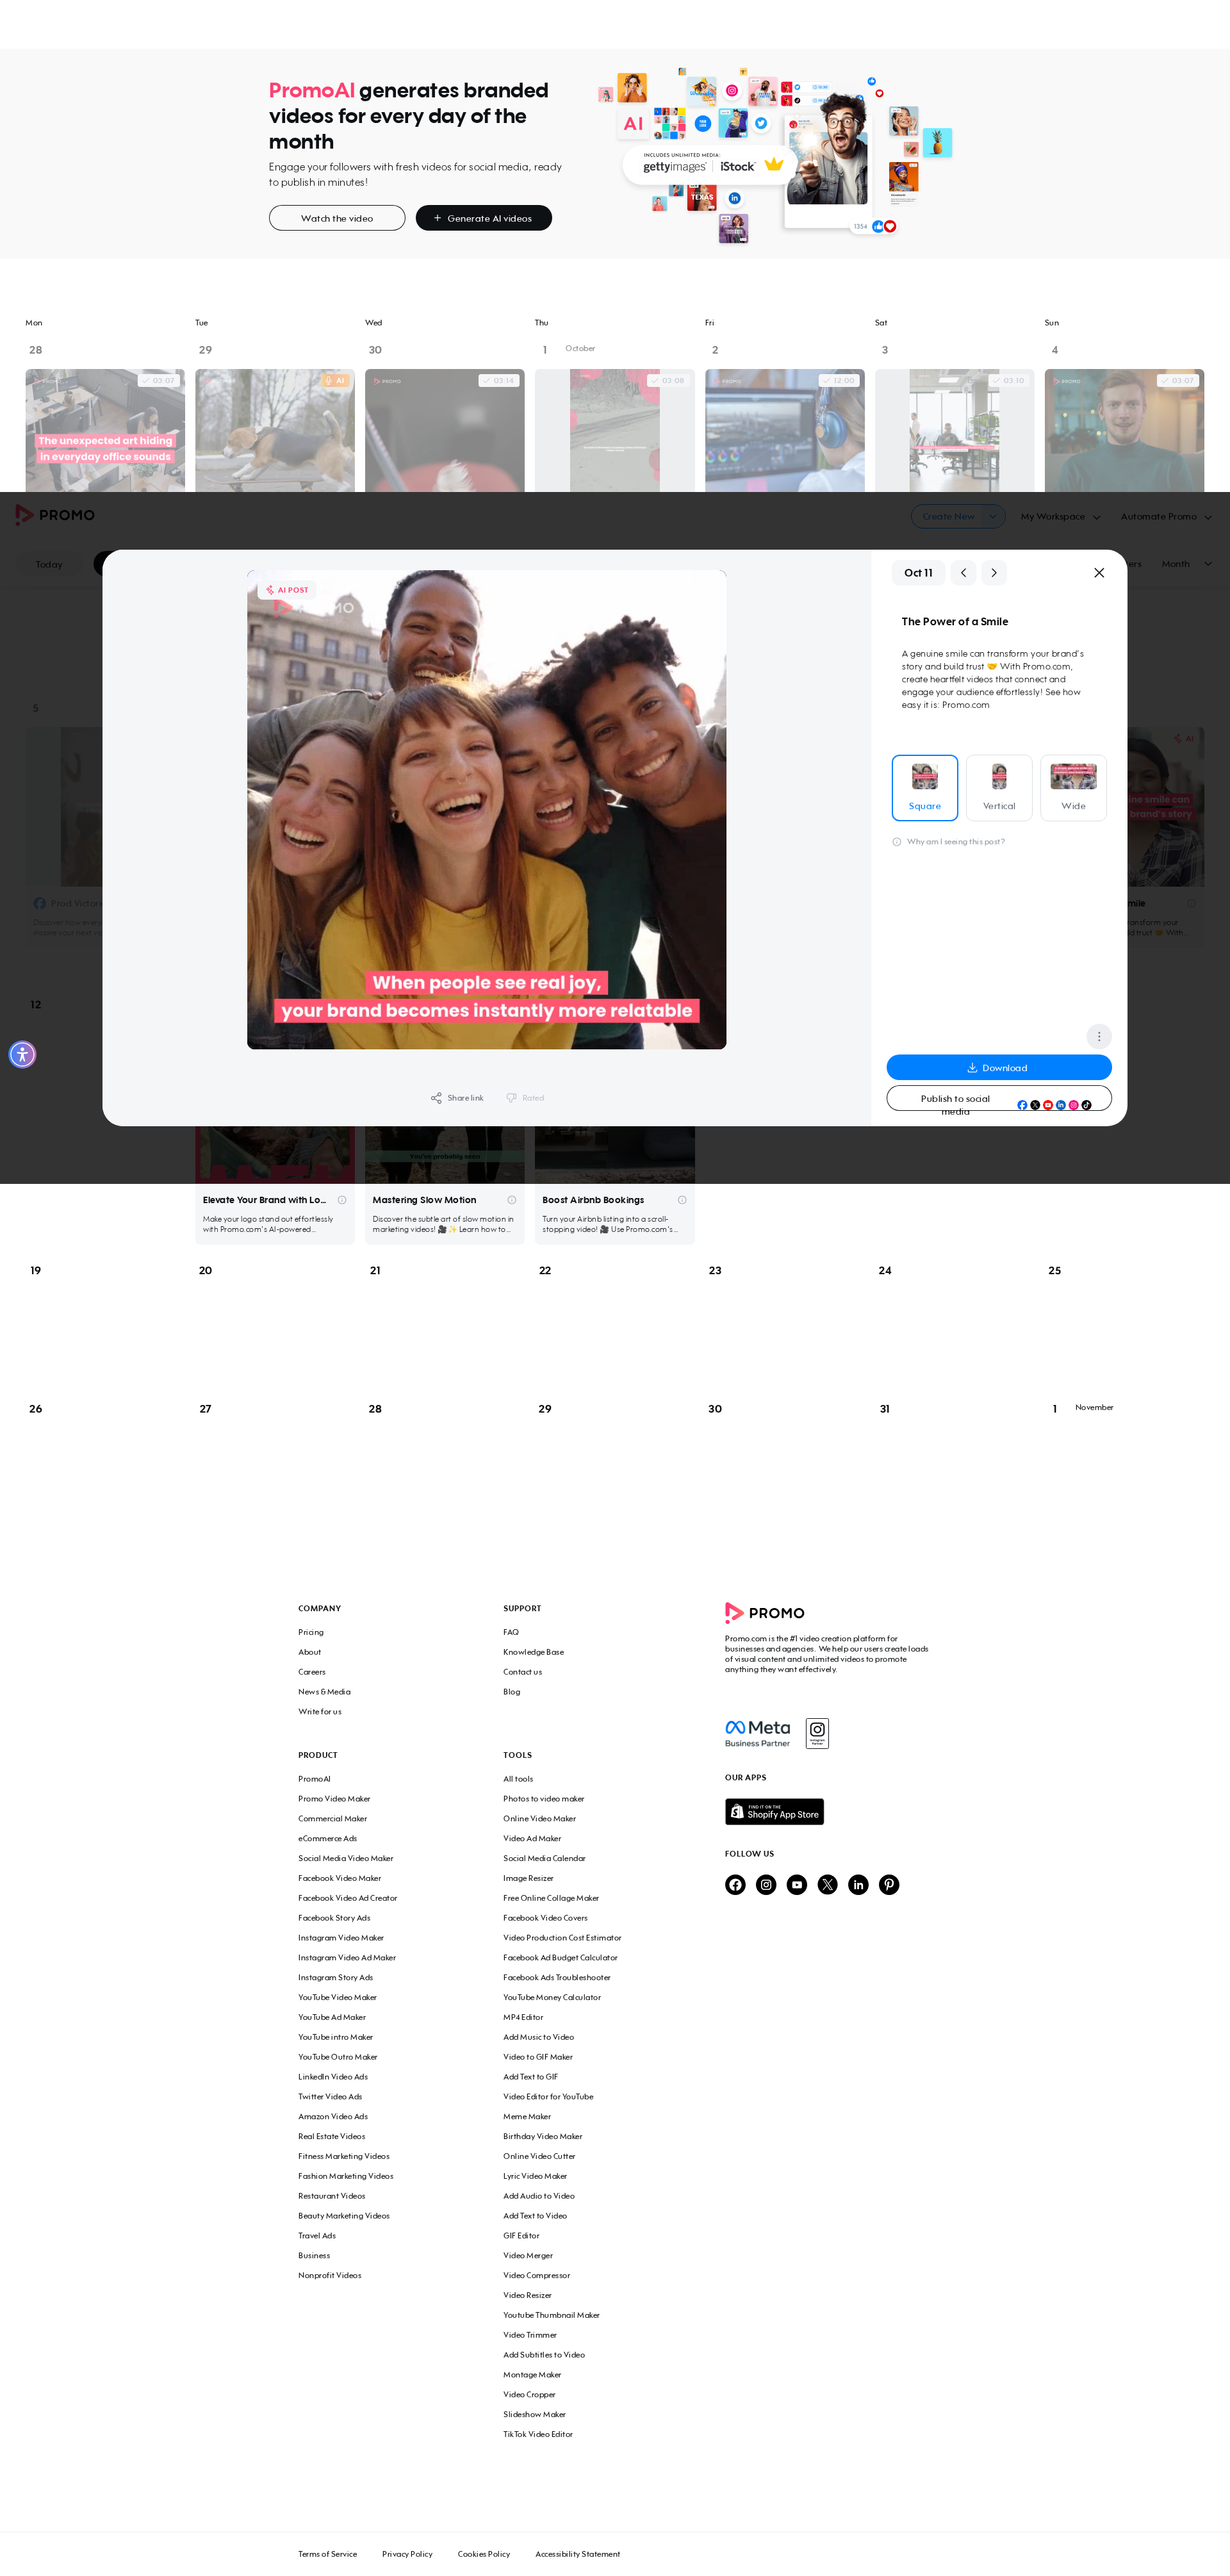1230x2576 pixels.
Task: Select the Wide format option
Action: (1073, 788)
